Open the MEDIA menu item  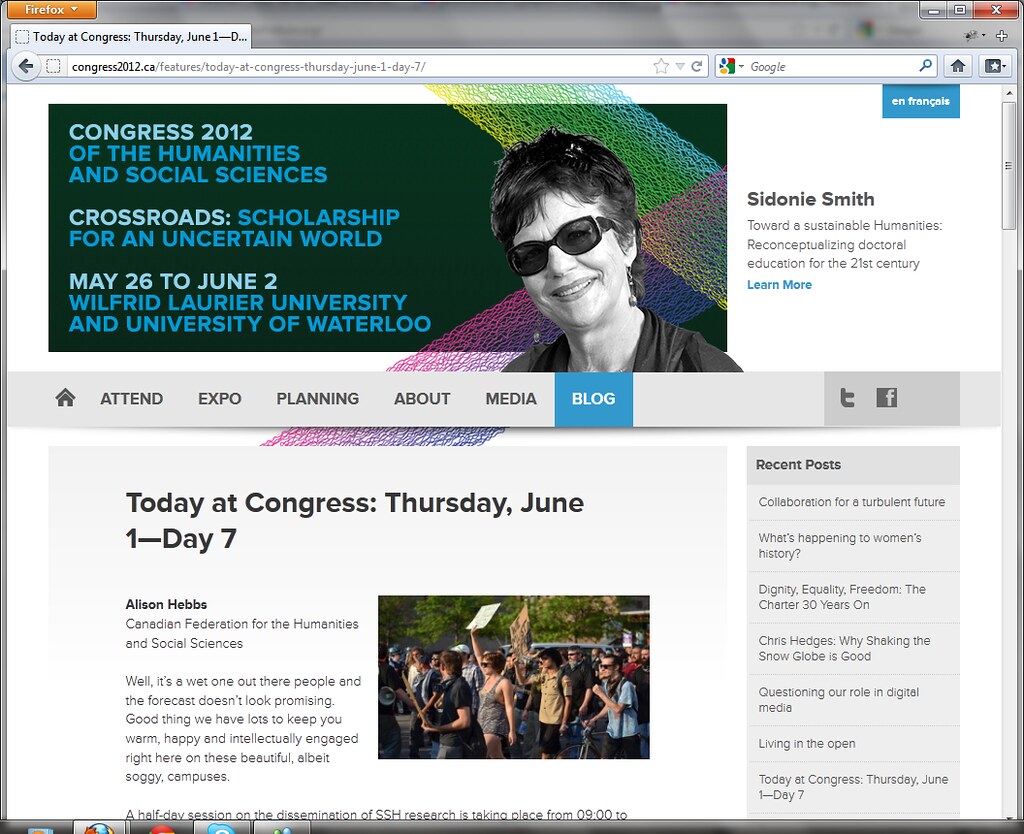(511, 399)
